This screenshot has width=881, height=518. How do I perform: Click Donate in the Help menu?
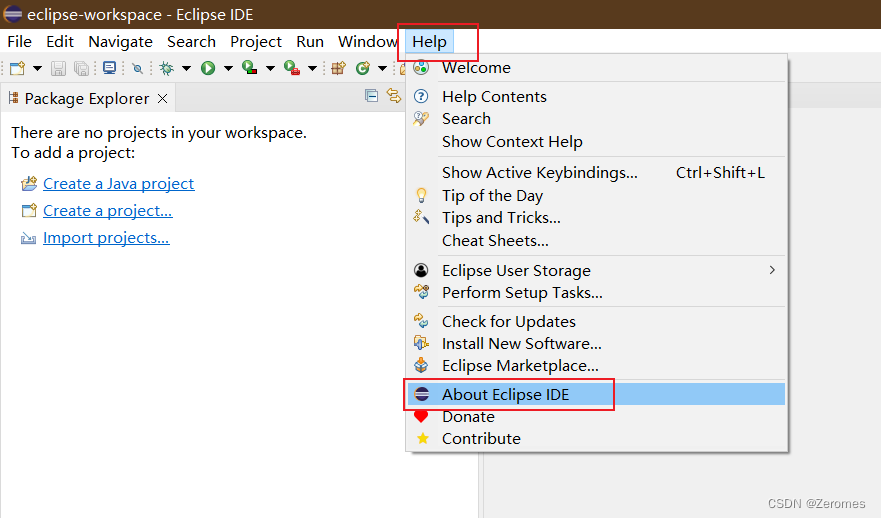[596, 417]
